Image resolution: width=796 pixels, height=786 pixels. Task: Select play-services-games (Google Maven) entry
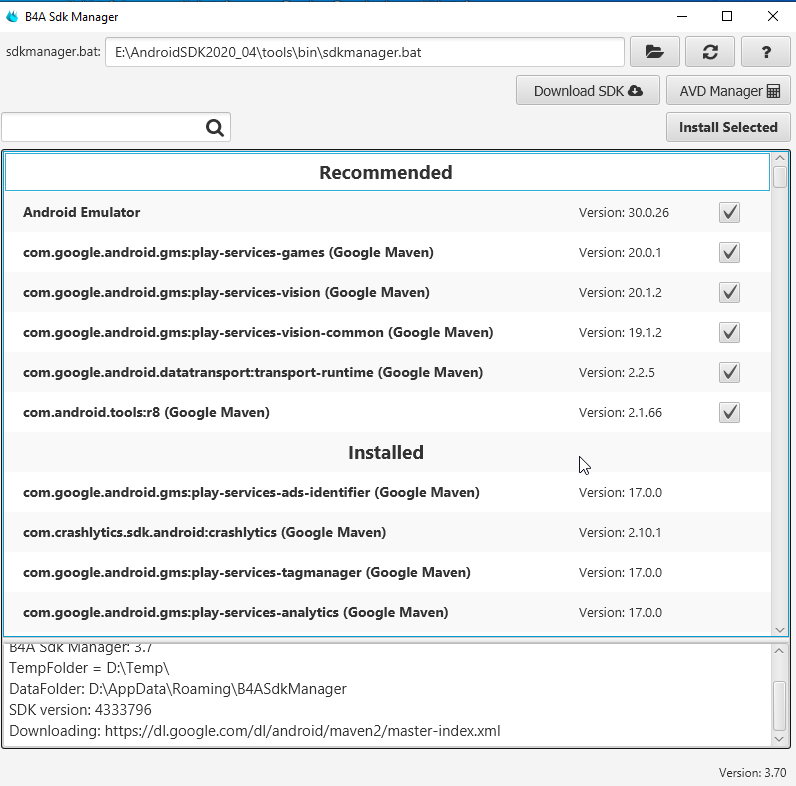pos(228,252)
